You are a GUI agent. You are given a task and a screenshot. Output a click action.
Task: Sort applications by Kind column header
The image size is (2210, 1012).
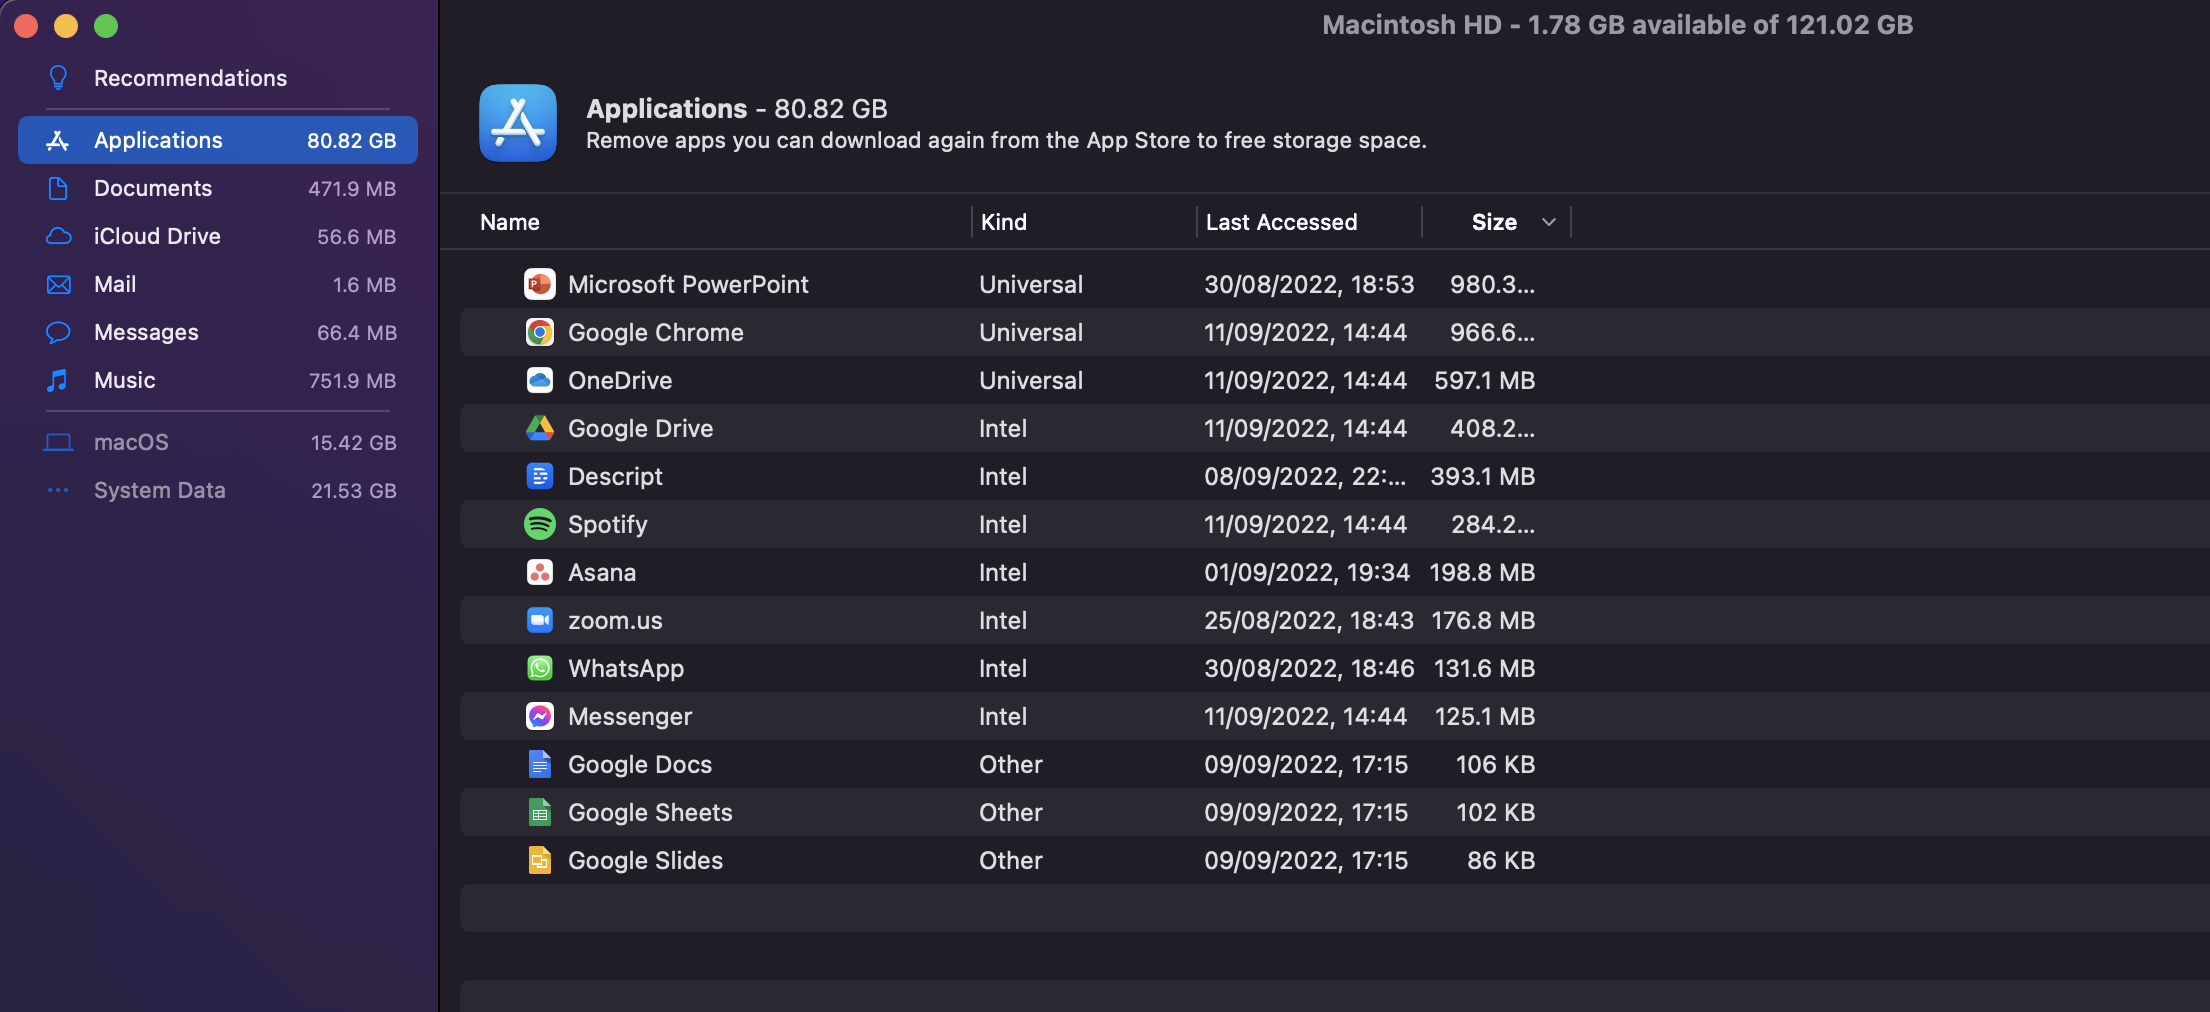pos(1004,222)
